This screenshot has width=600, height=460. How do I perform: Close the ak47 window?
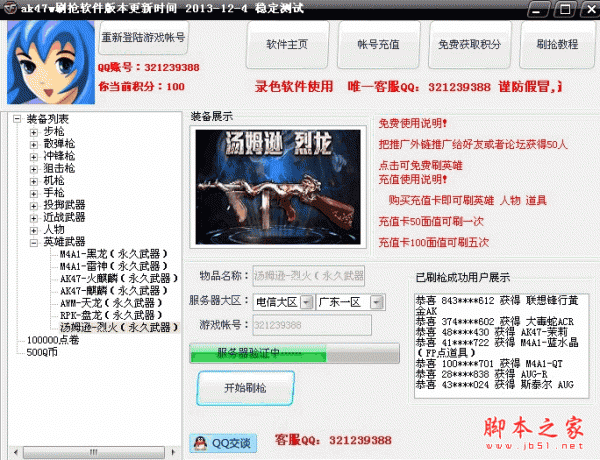pos(590,9)
